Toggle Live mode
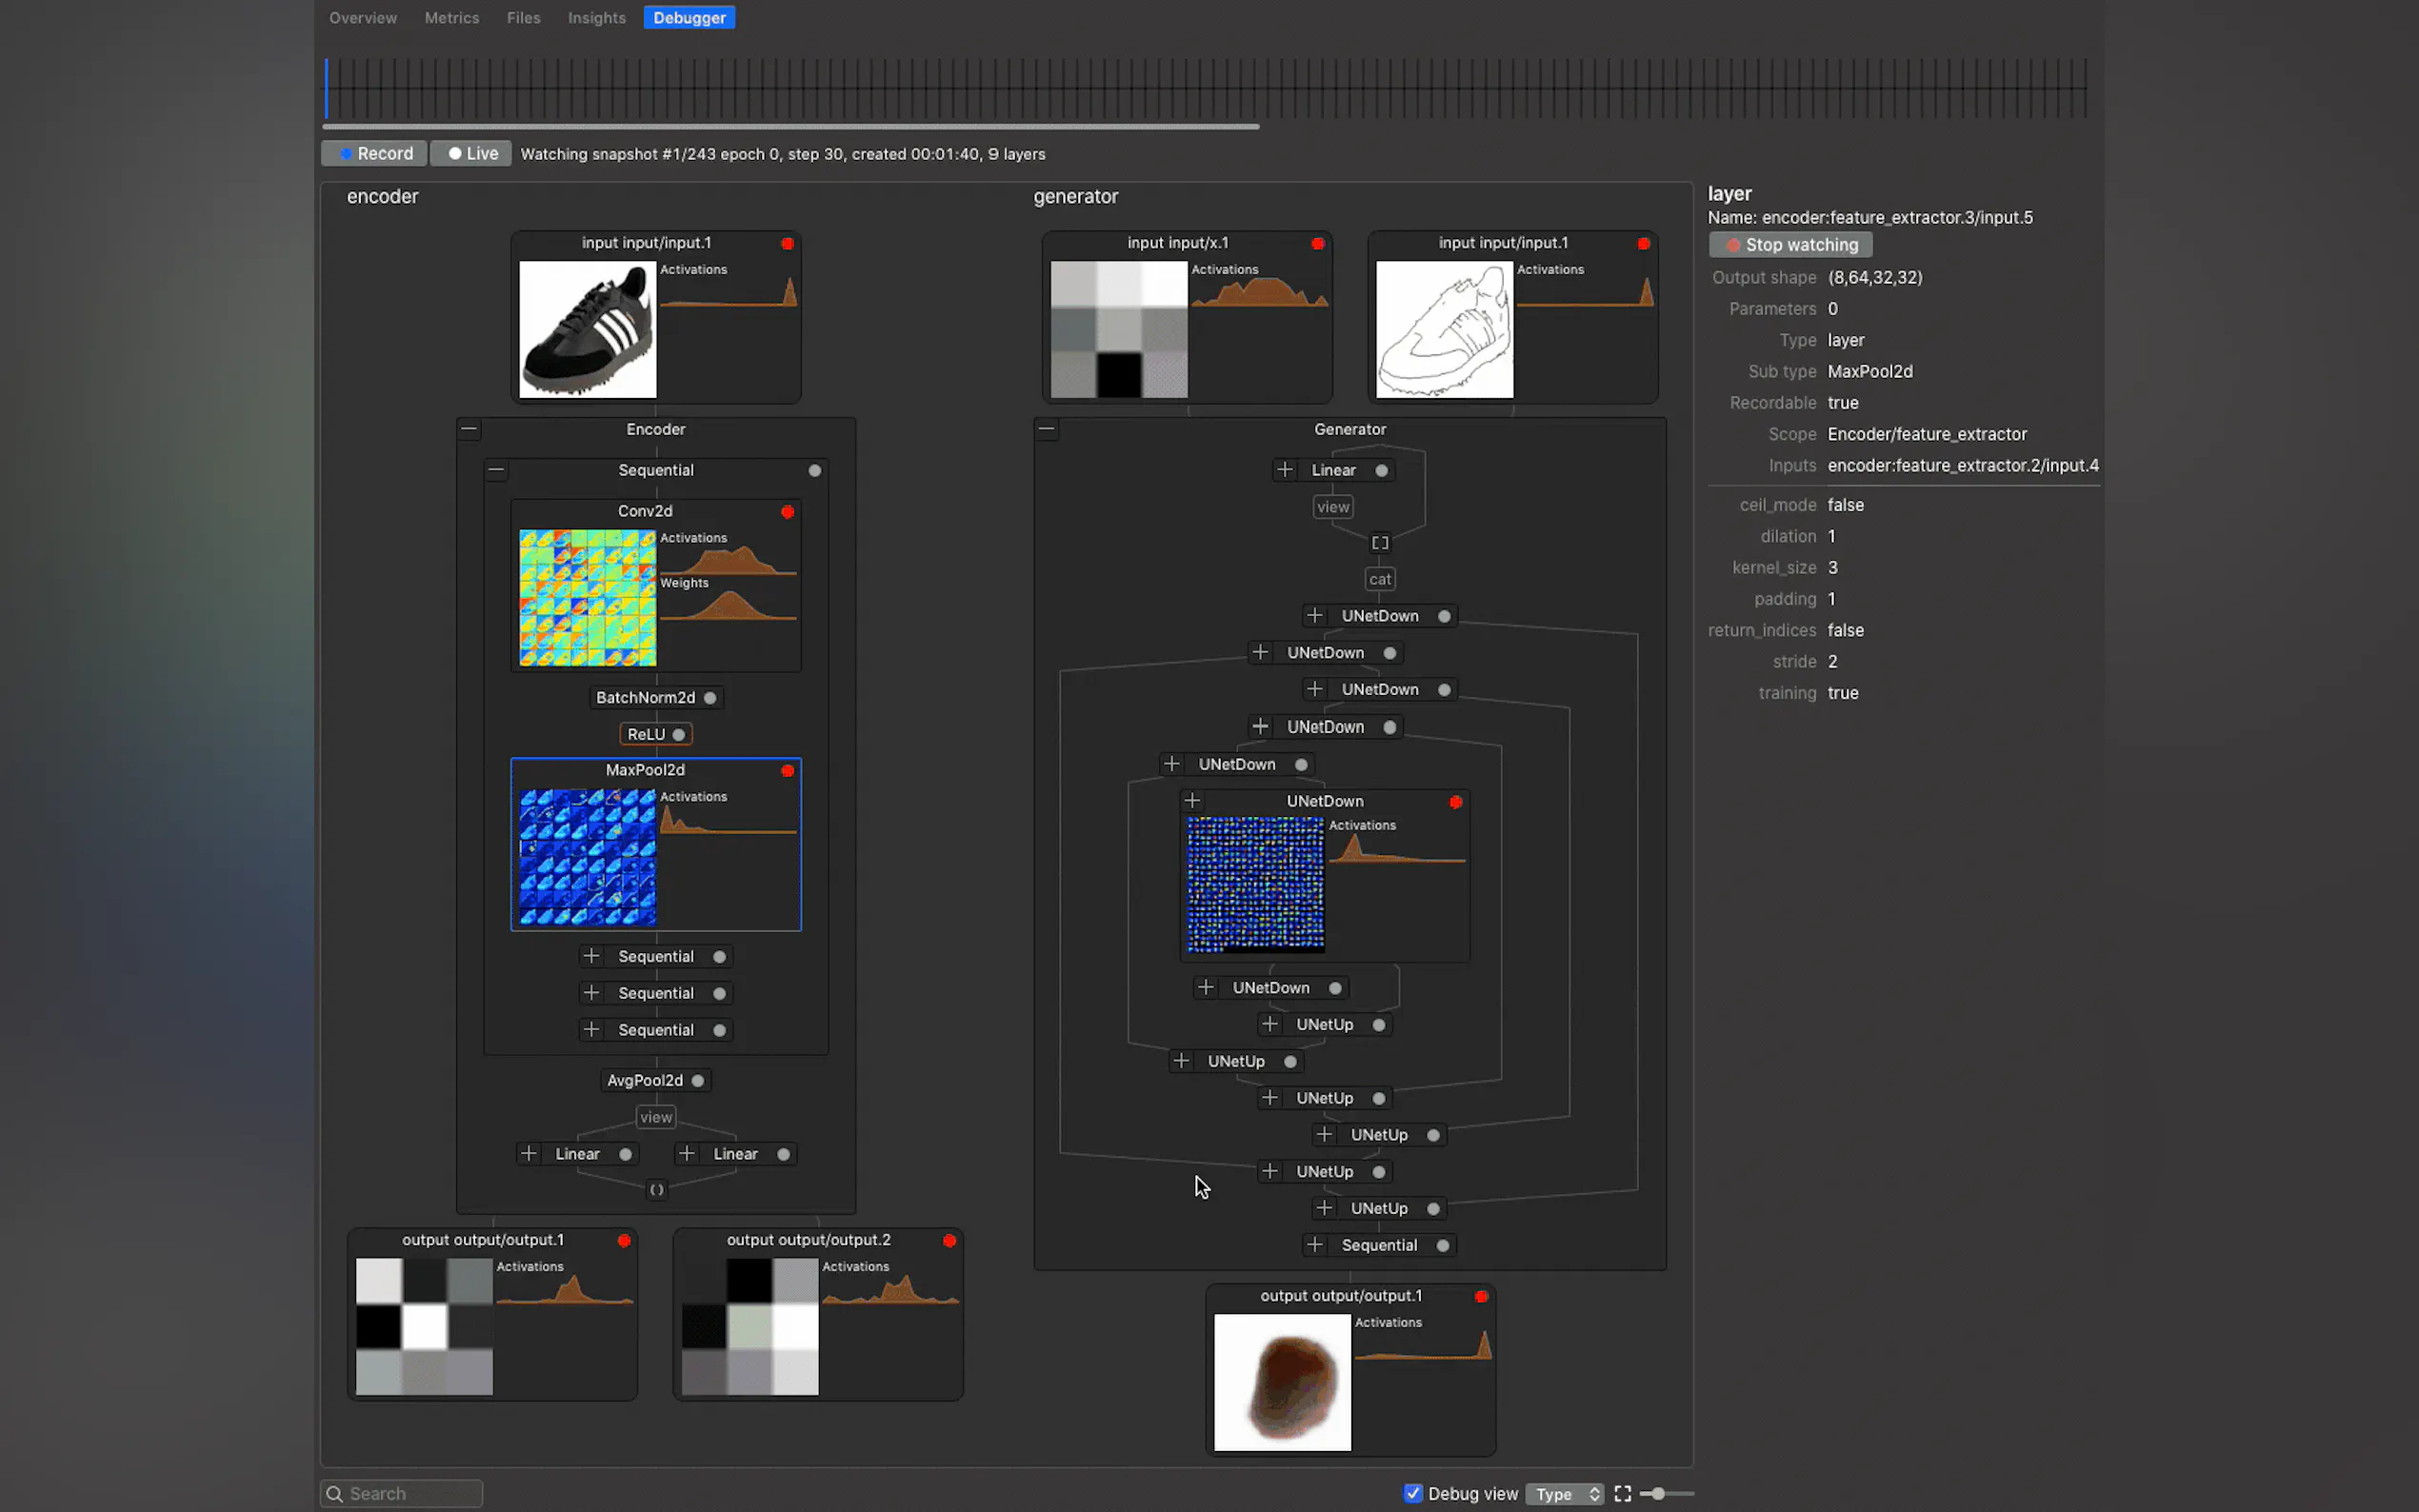 coord(471,154)
